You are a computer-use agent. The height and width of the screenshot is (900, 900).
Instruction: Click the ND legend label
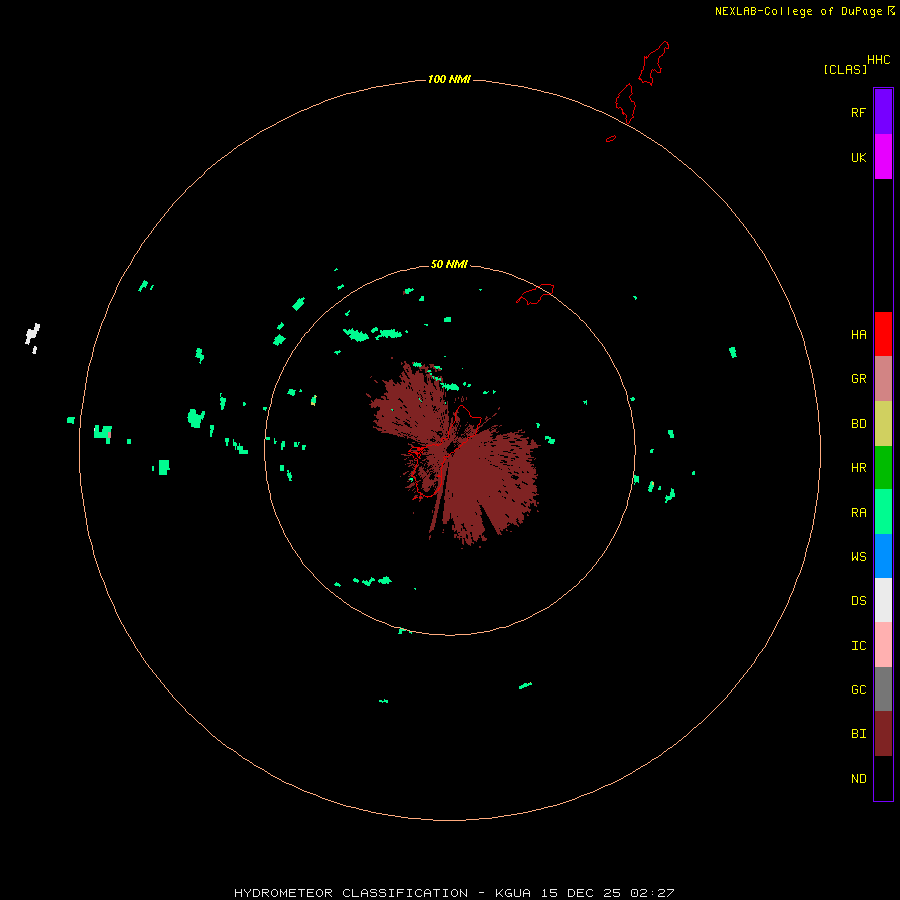point(858,779)
